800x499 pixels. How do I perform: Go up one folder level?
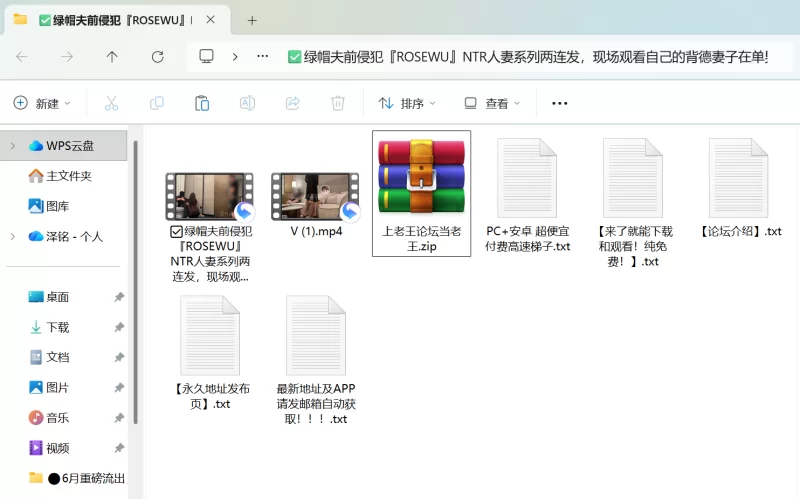click(x=112, y=57)
